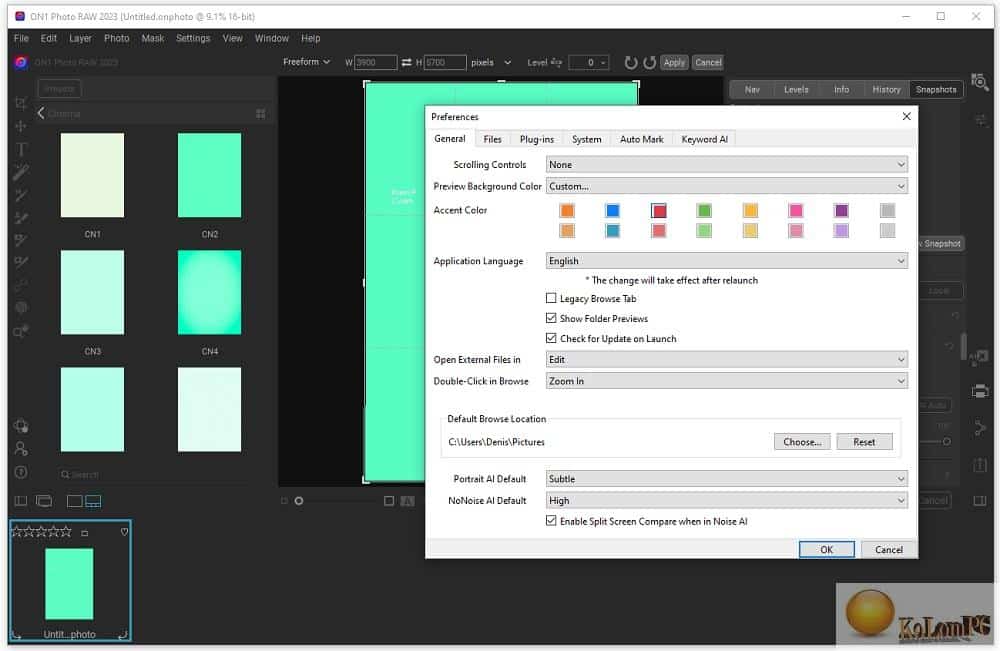Click the rotate counter-clockwise icon
Viewport: 1000px width, 651px height.
(x=631, y=62)
